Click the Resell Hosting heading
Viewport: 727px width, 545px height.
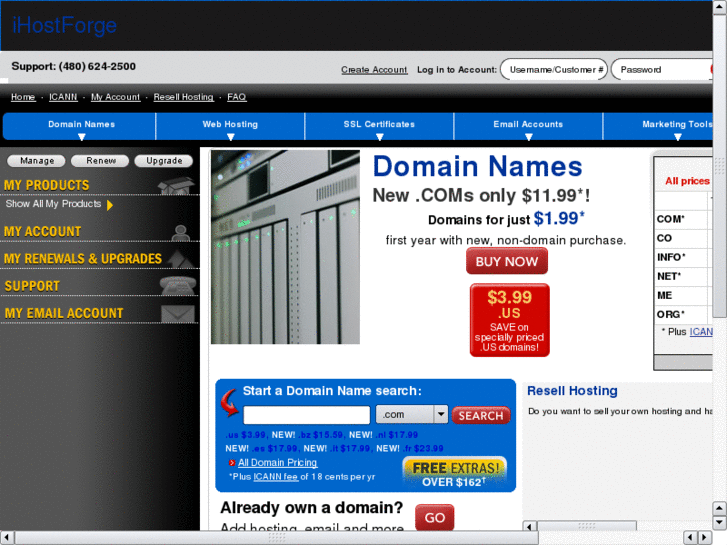572,391
